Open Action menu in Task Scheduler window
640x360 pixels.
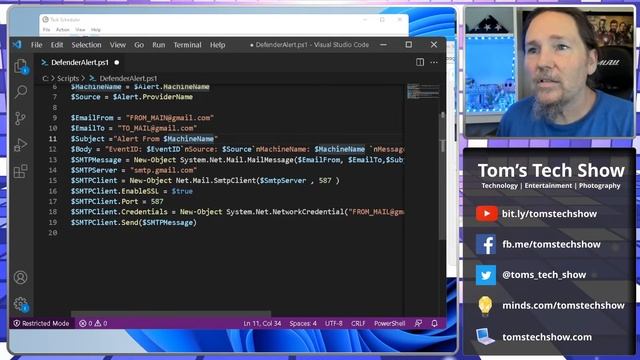tap(62, 30)
